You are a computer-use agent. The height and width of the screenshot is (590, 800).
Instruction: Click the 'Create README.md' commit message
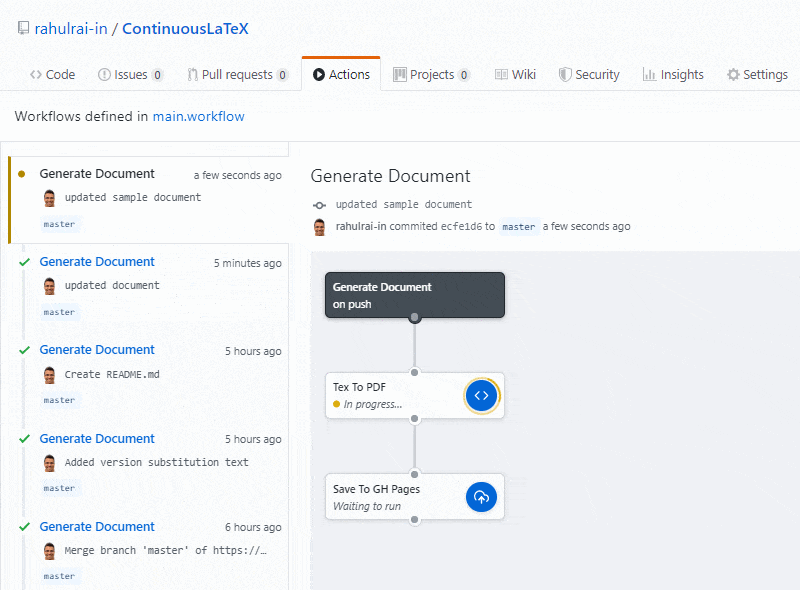pyautogui.click(x=112, y=374)
